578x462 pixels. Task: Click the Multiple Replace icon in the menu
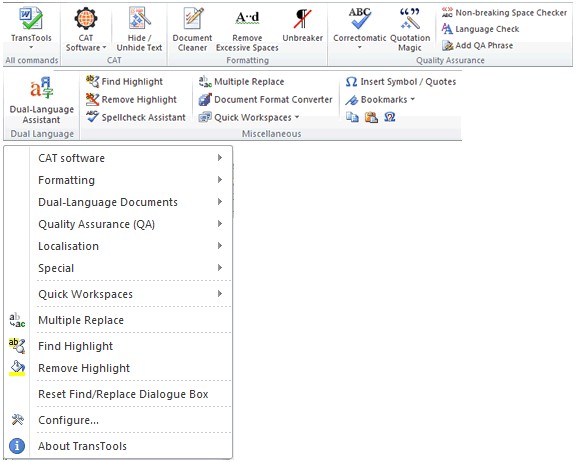pyautogui.click(x=17, y=320)
